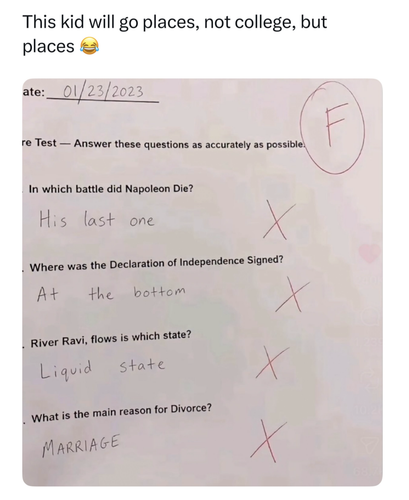Image resolution: width=409 pixels, height=500 pixels.
Task: Click the red X beside 'His last one'
Action: (x=278, y=220)
